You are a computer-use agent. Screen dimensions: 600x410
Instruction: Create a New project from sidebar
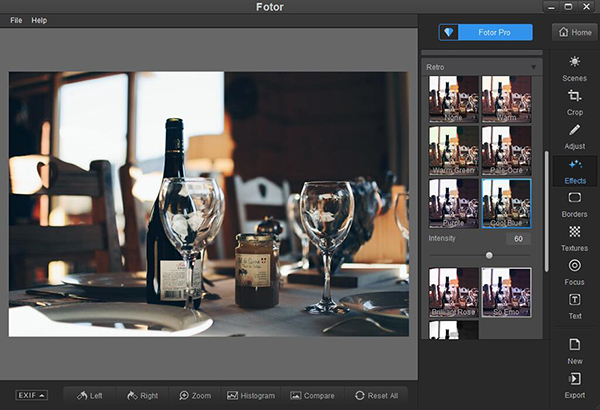574,350
